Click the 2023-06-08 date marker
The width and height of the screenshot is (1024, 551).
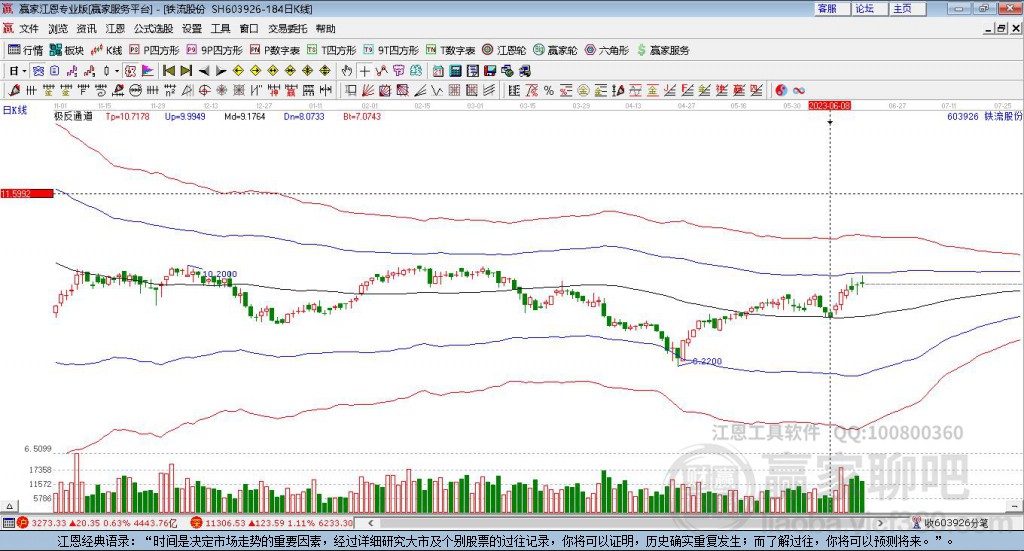point(829,105)
